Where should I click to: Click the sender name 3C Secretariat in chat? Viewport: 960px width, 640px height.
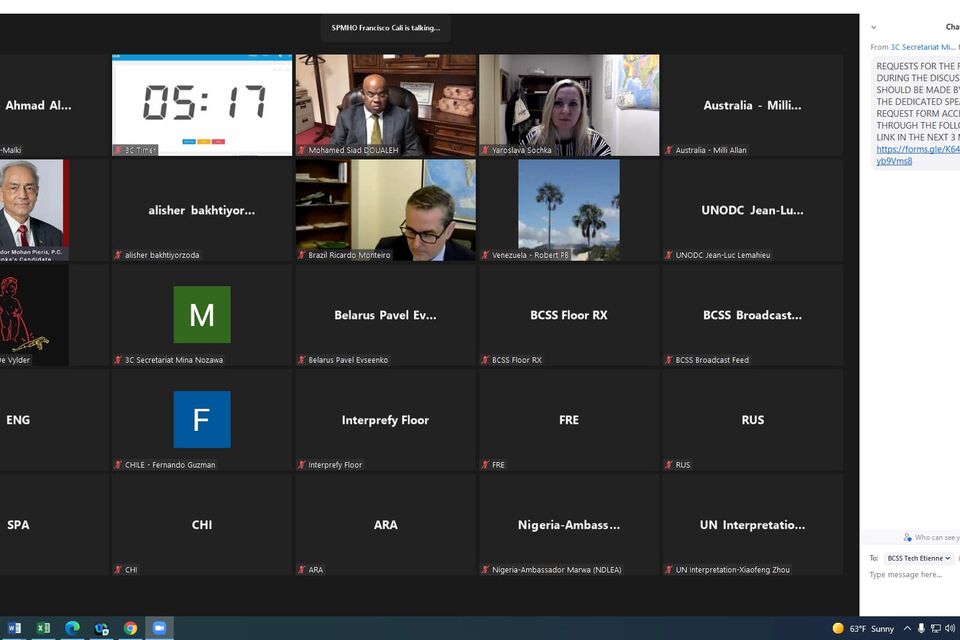click(922, 47)
